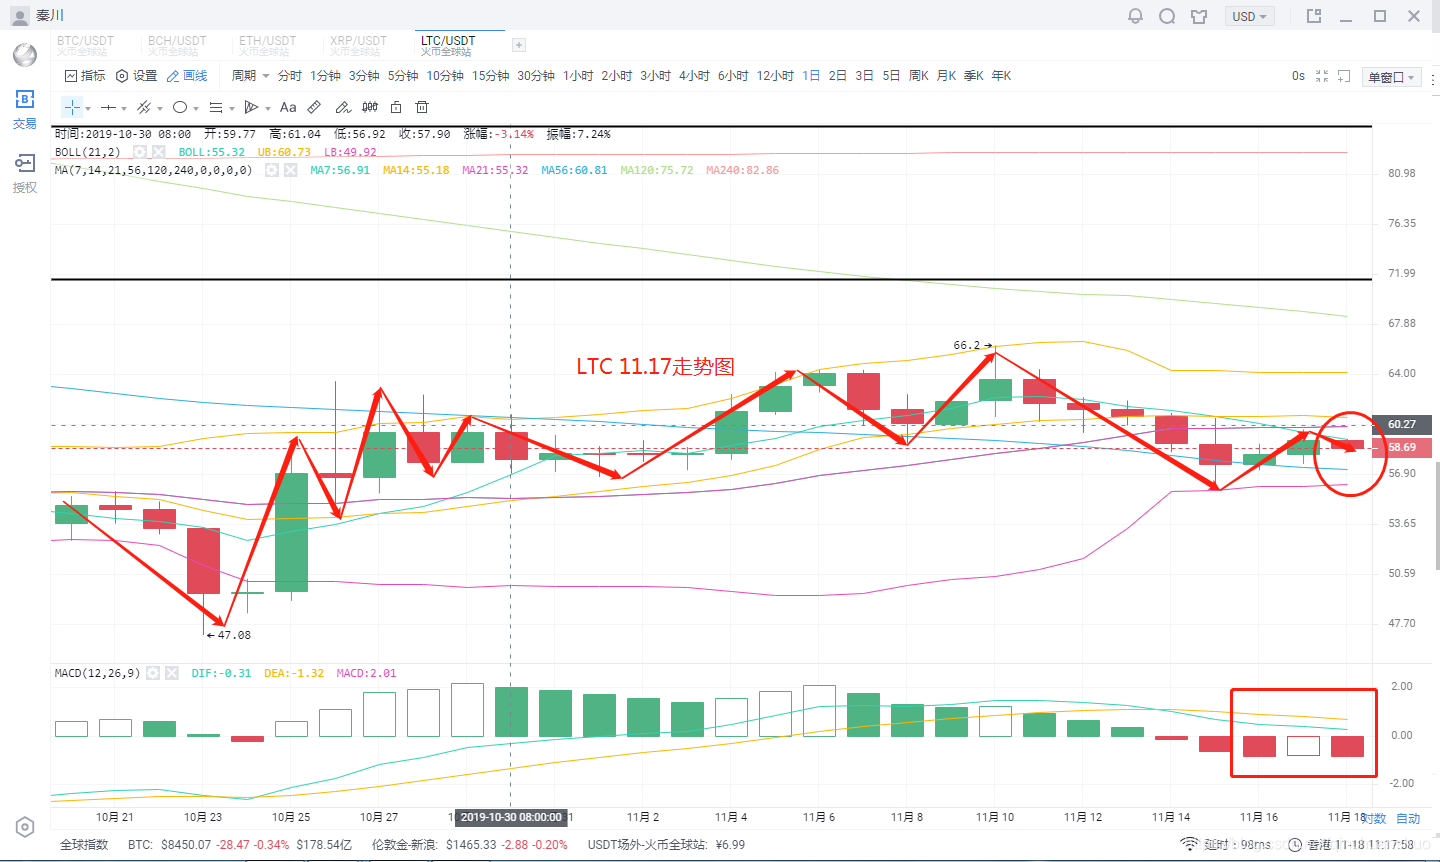Viewport: 1440px width, 862px height.
Task: Open the chat message icon
Action: point(1167,16)
